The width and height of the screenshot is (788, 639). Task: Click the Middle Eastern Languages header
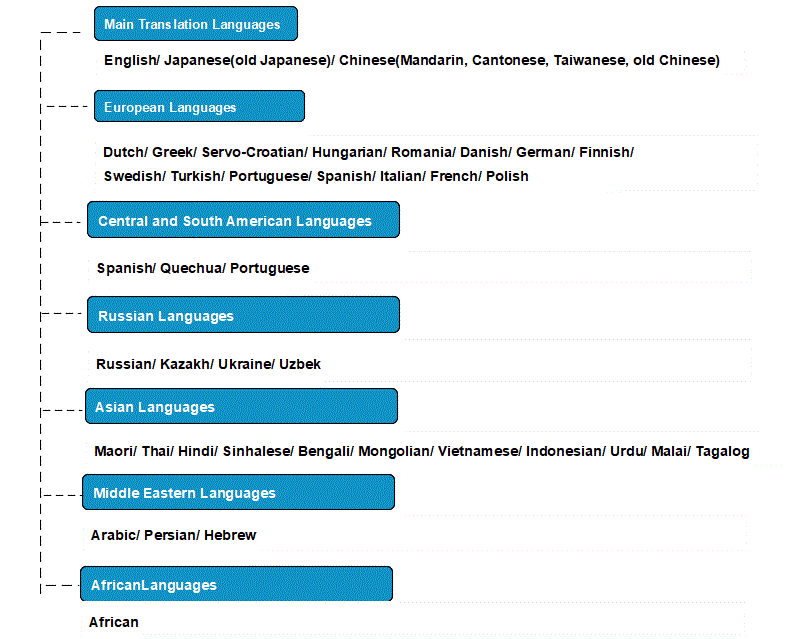pyautogui.click(x=238, y=492)
